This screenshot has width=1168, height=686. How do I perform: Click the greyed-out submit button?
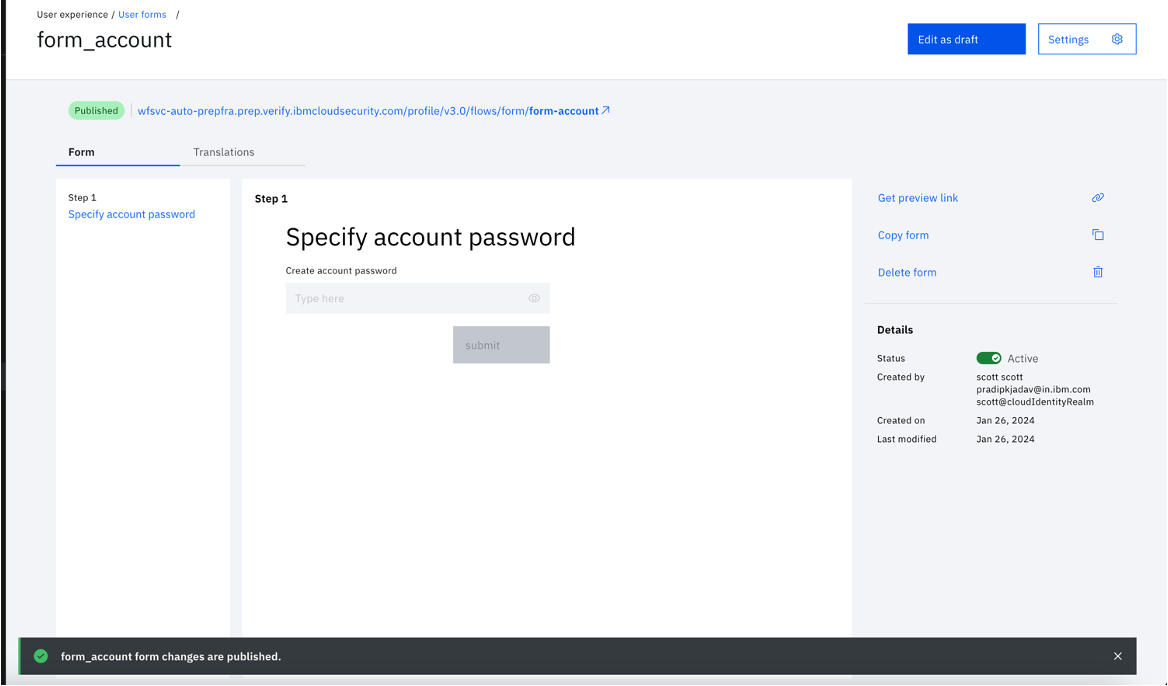pos(501,345)
